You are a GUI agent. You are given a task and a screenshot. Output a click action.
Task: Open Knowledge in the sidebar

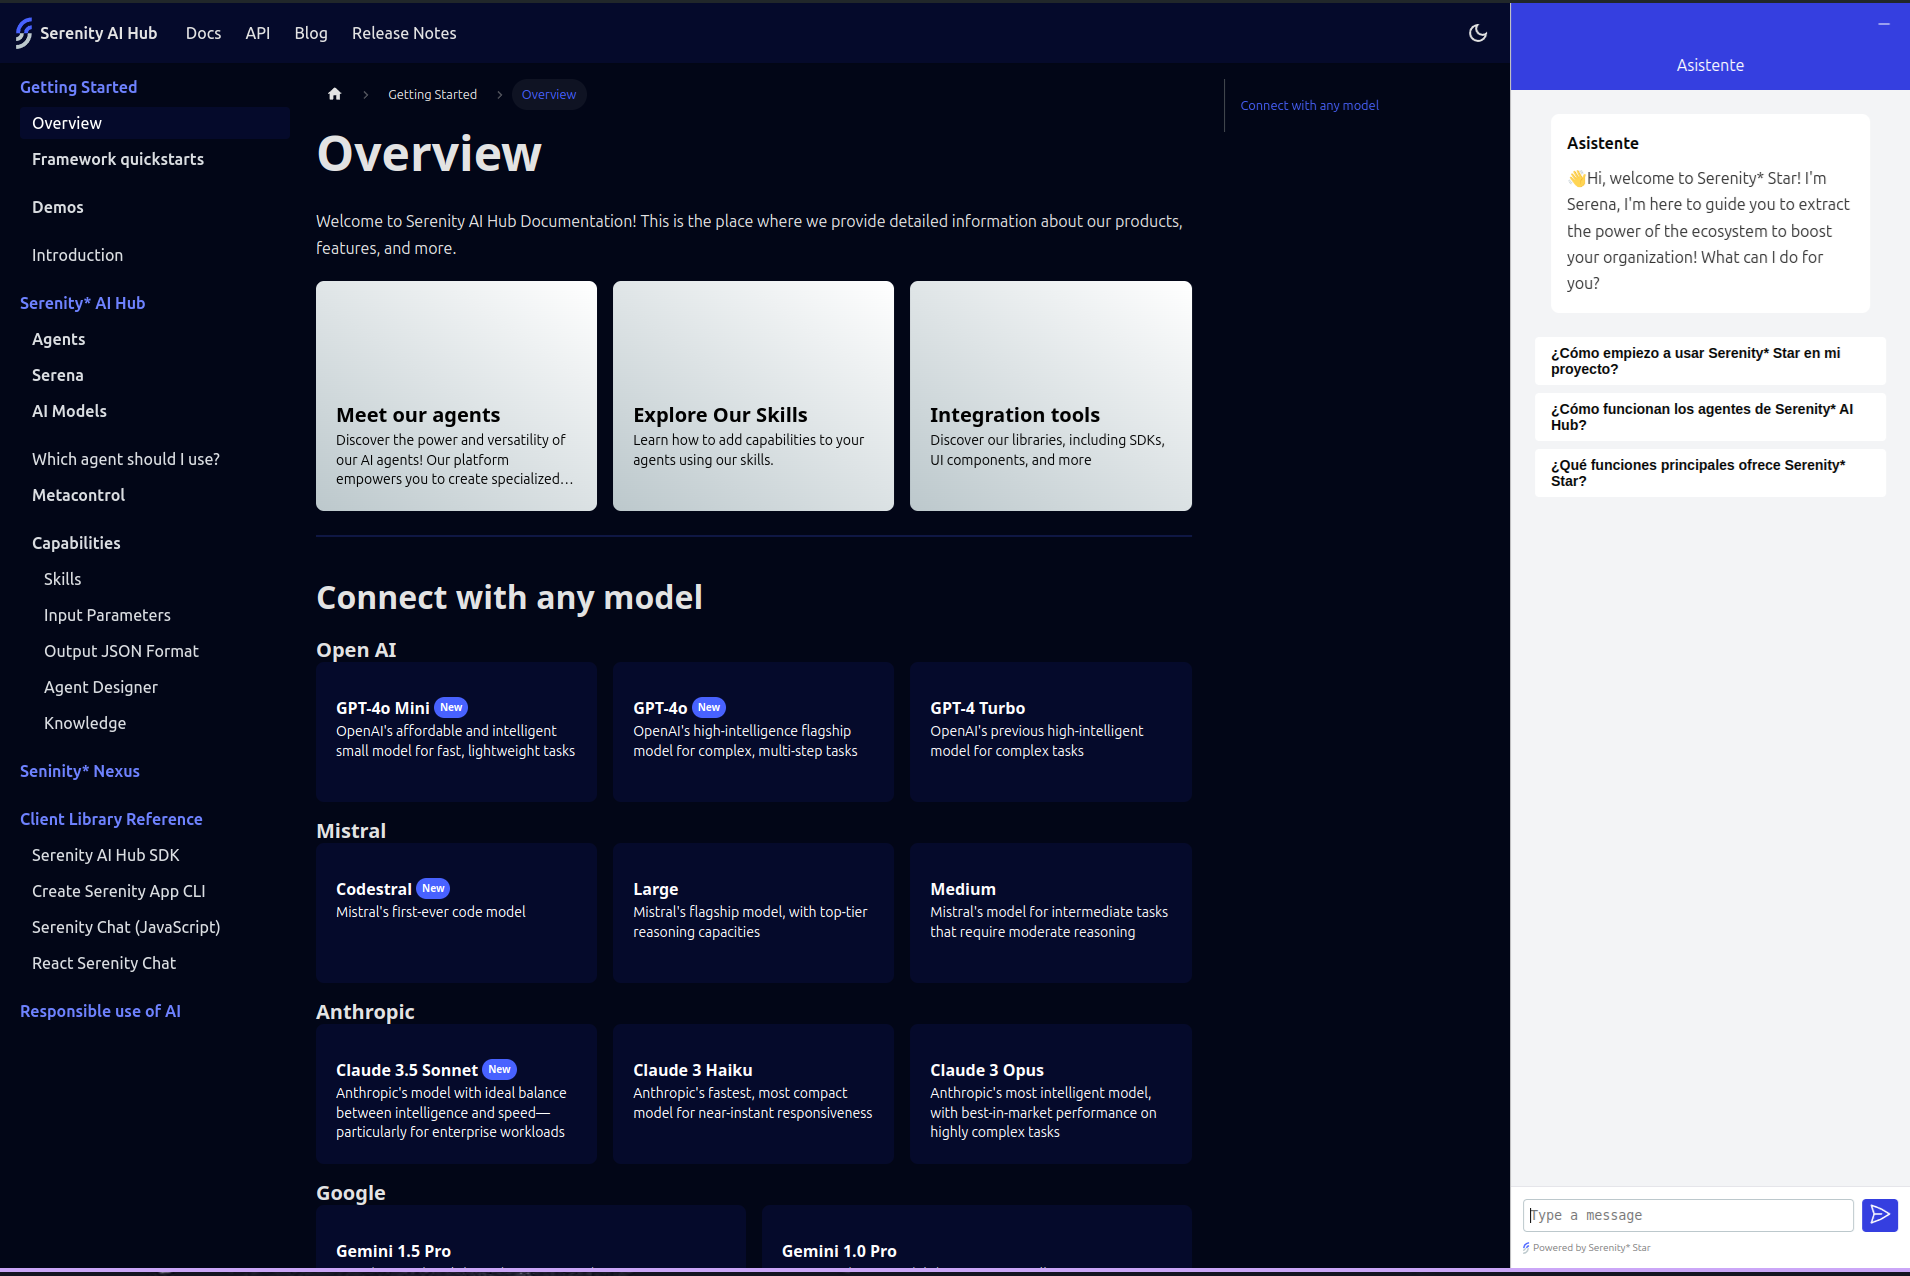click(x=85, y=723)
